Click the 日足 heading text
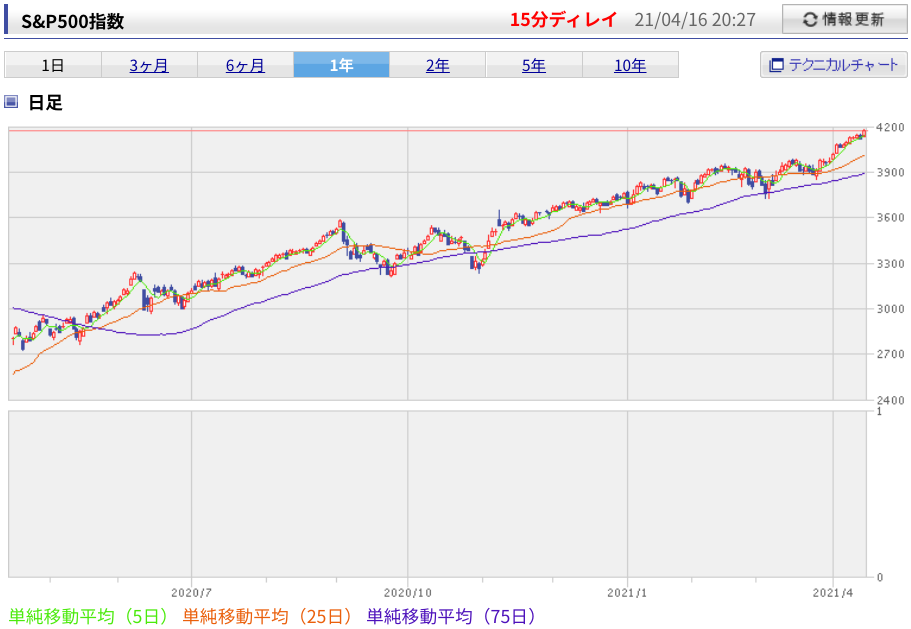 (45, 103)
